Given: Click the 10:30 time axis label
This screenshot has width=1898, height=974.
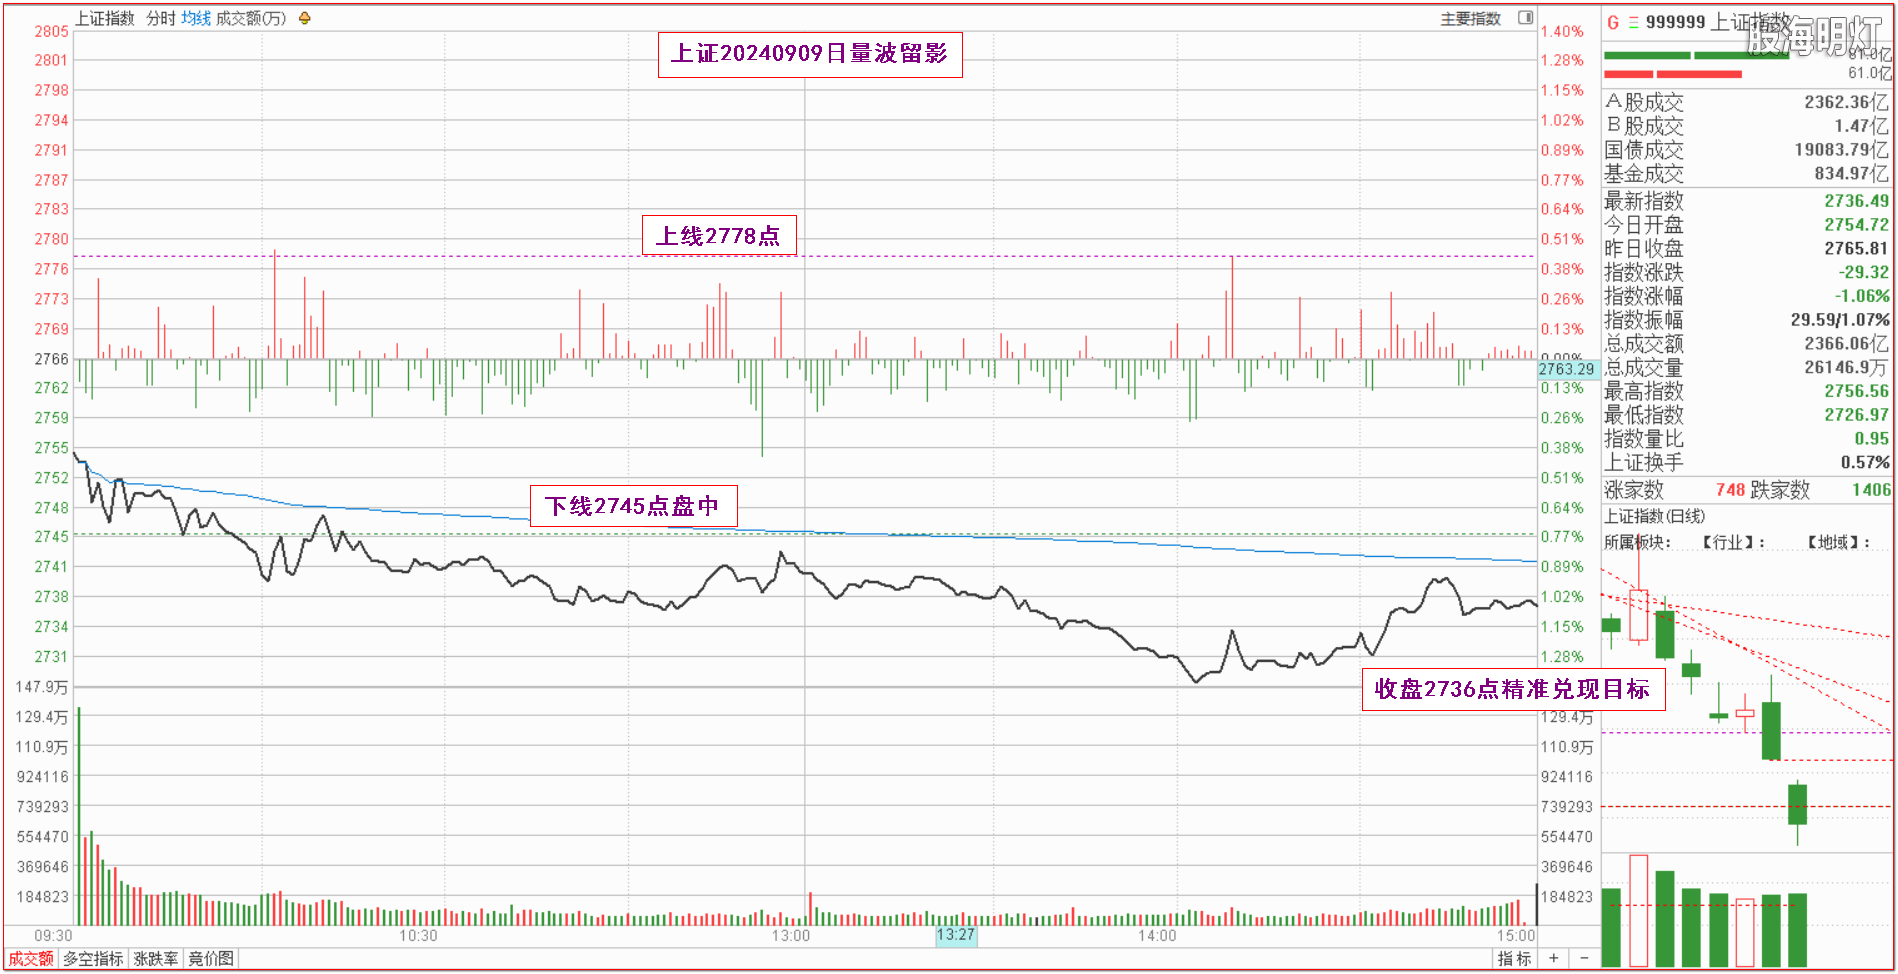Looking at the screenshot, I should tap(418, 936).
